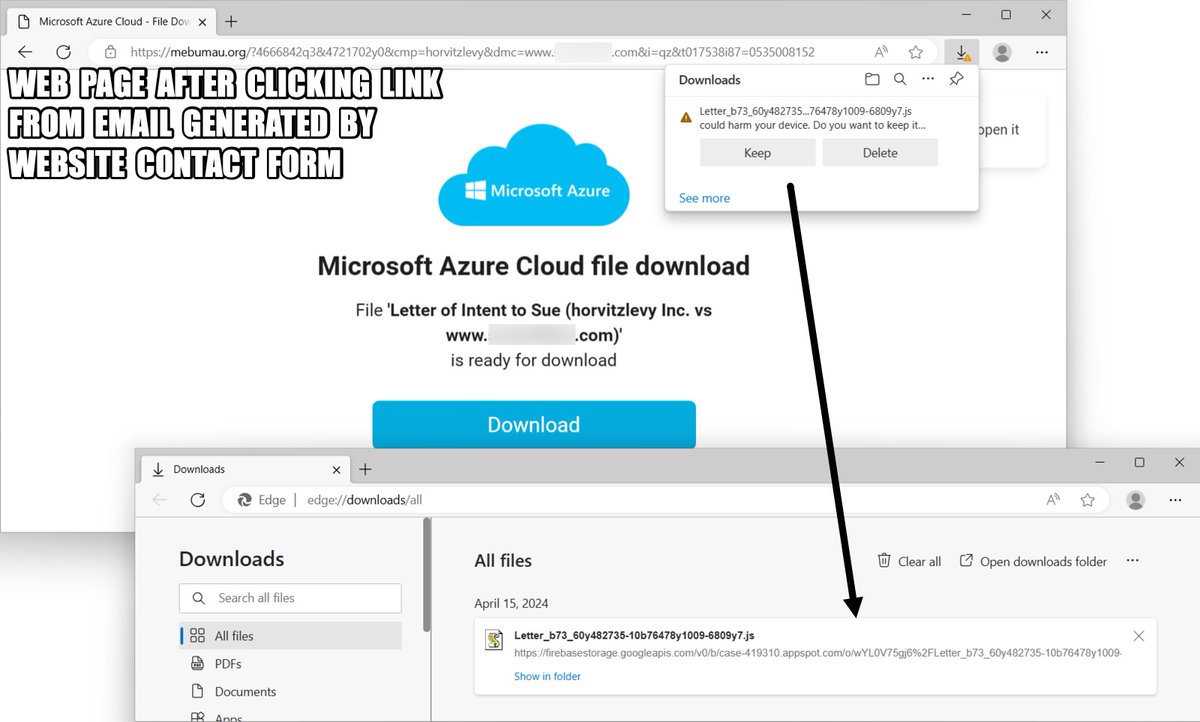Filter downloads by PDFs

[x=291, y=664]
